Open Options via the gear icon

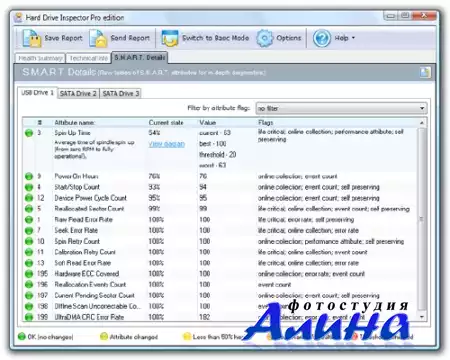click(x=265, y=38)
